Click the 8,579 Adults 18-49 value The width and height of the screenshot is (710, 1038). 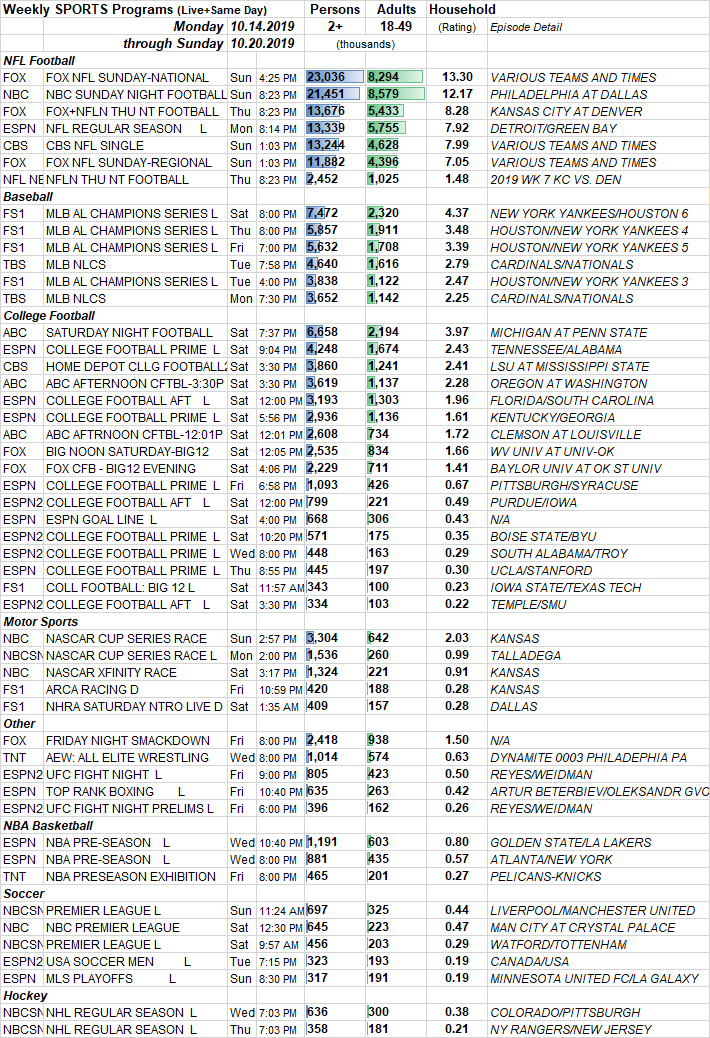pos(396,94)
